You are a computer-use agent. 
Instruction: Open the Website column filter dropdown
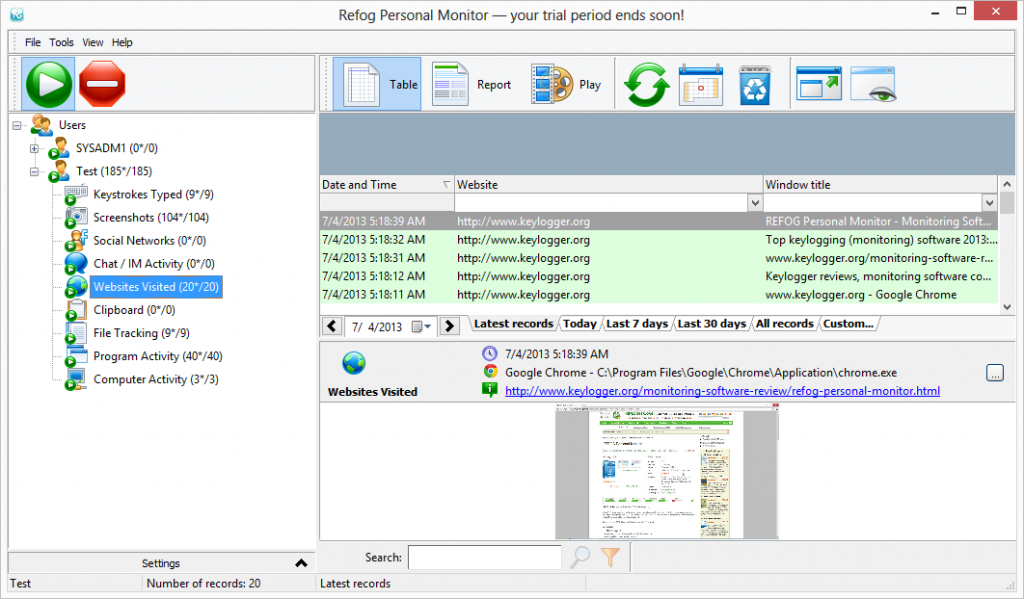tap(755, 203)
